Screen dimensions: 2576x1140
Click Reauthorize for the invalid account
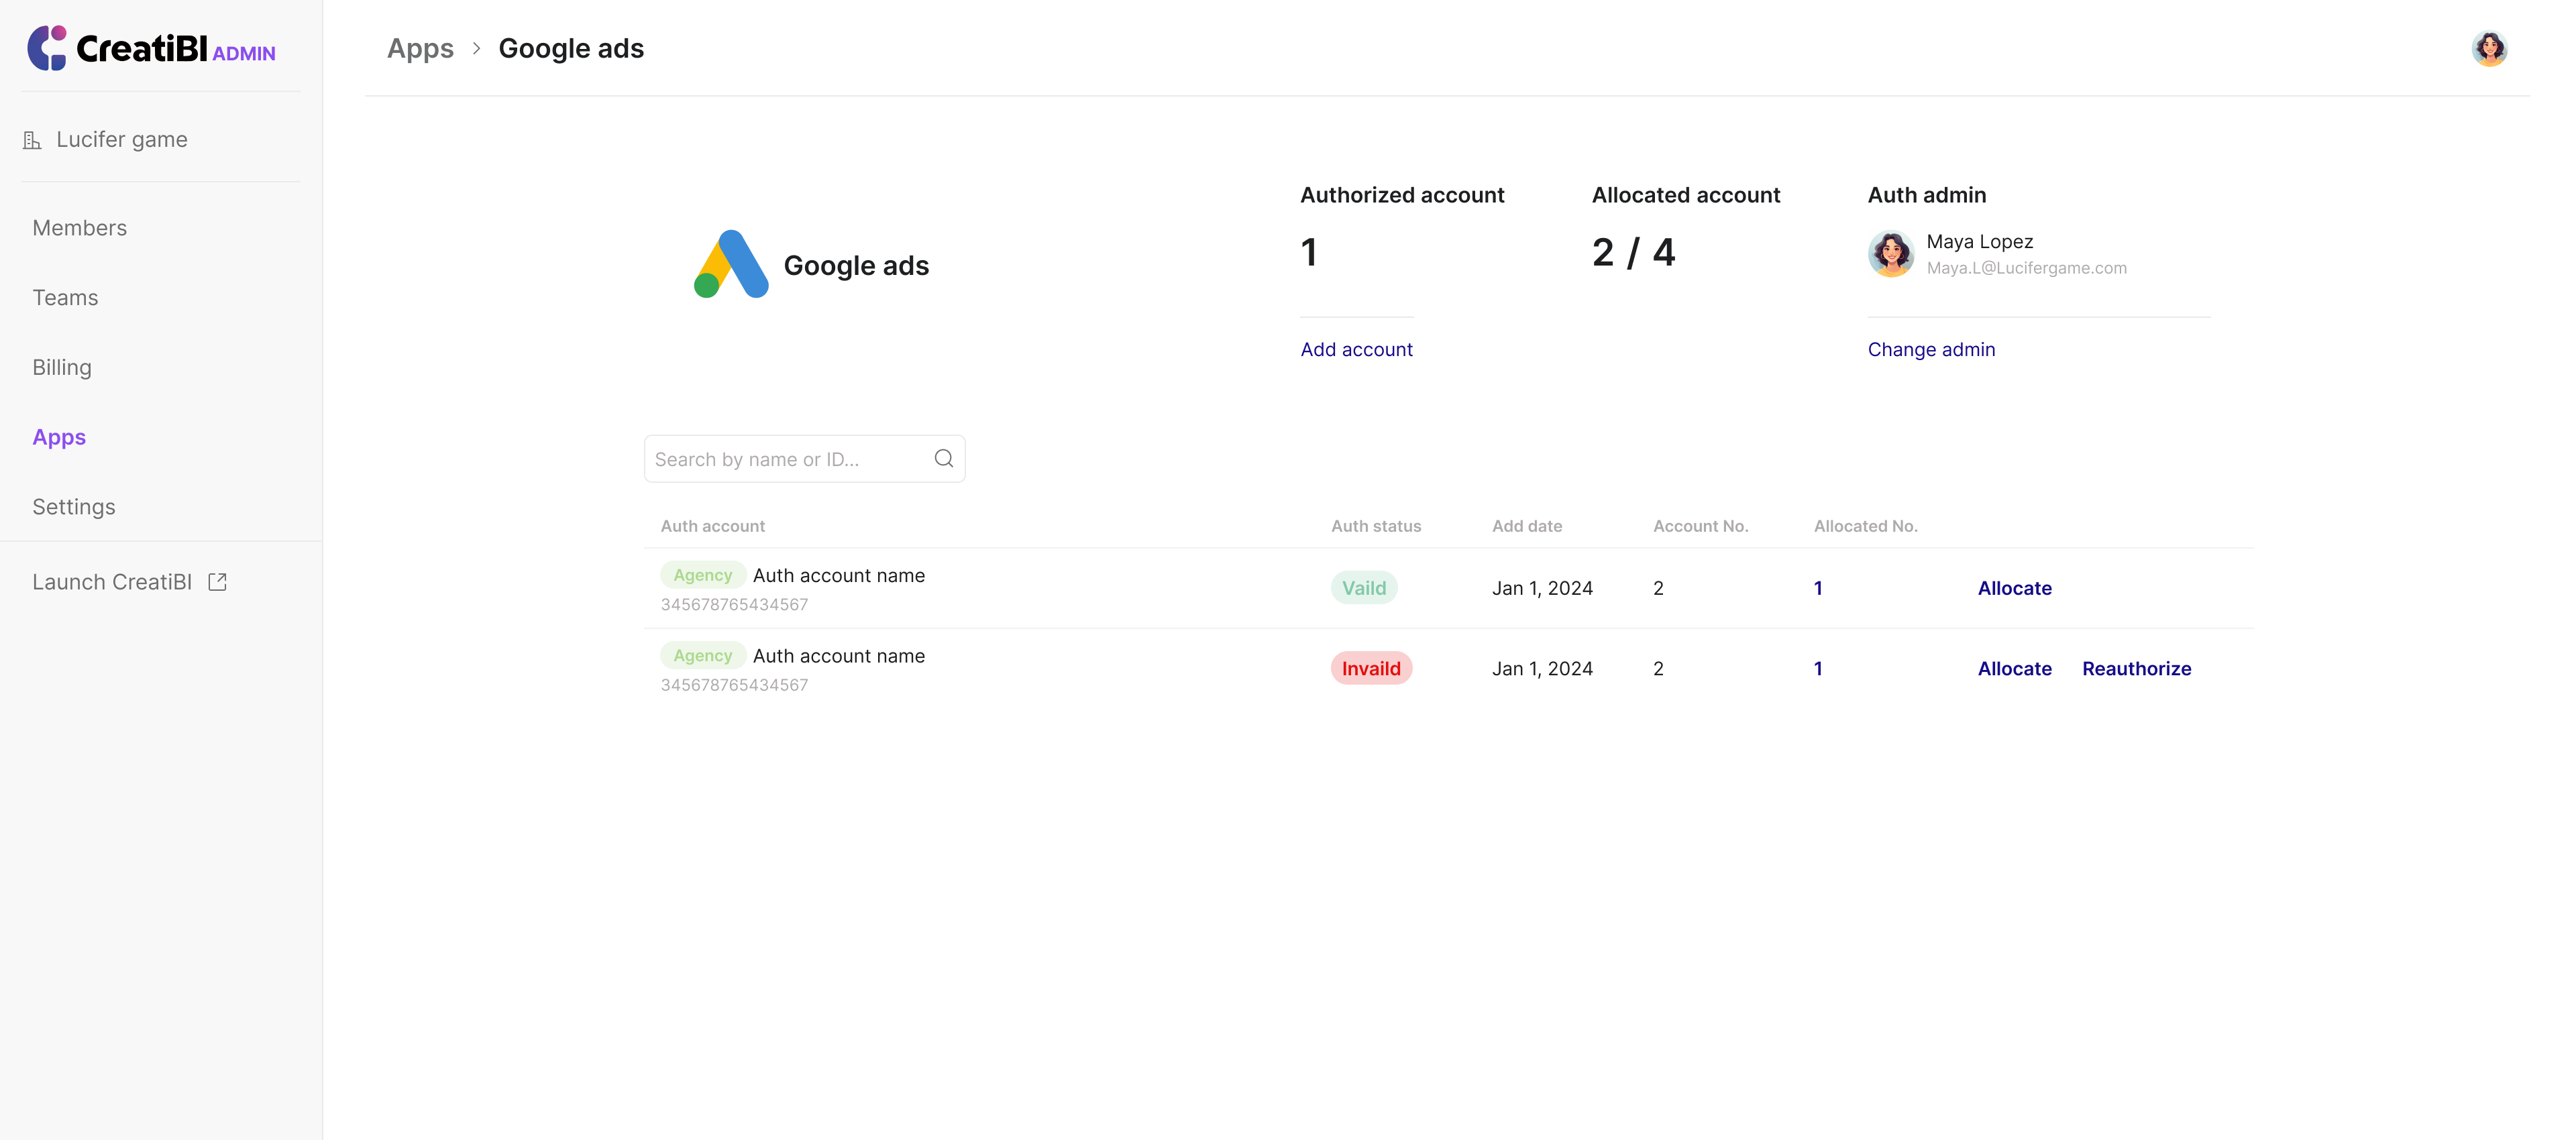(2136, 669)
